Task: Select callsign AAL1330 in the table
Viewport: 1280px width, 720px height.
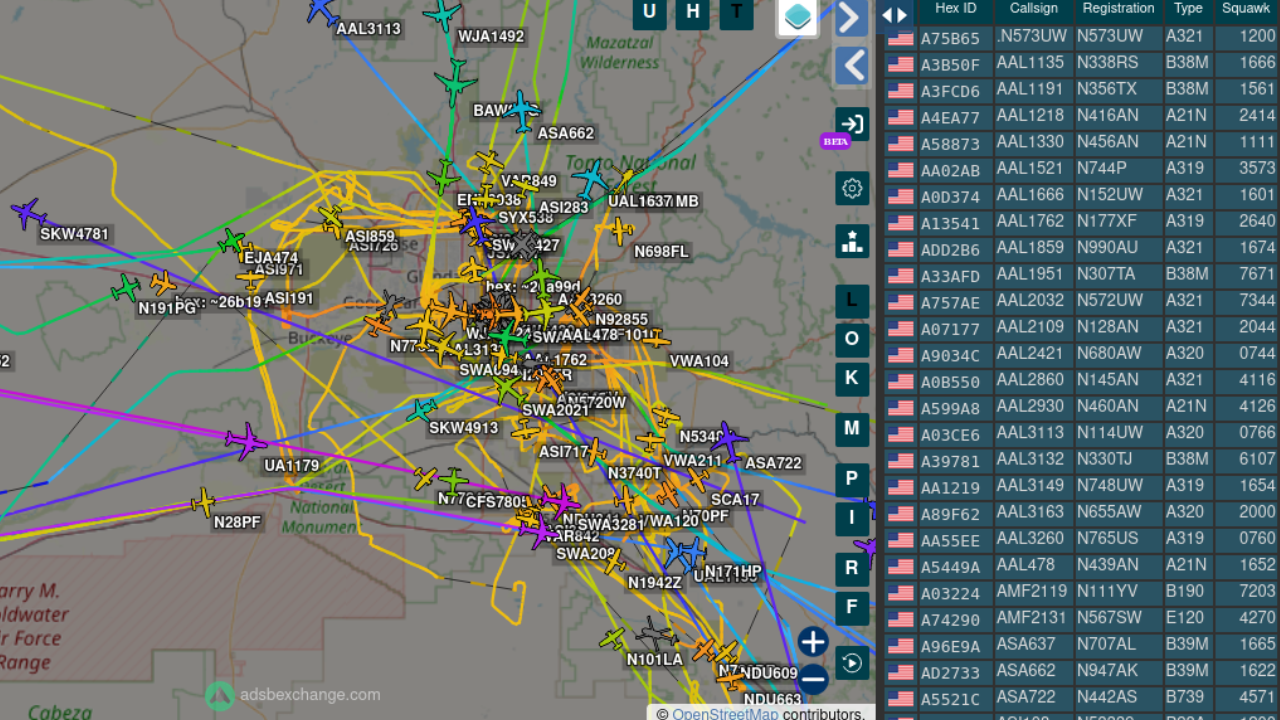Action: point(1030,143)
